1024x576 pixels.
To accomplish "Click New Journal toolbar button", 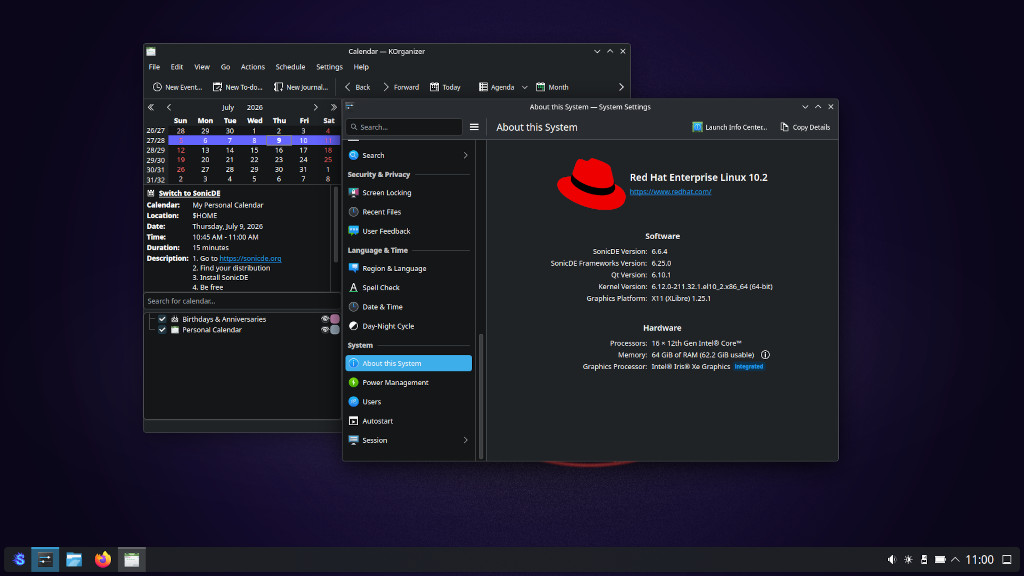I will [300, 87].
